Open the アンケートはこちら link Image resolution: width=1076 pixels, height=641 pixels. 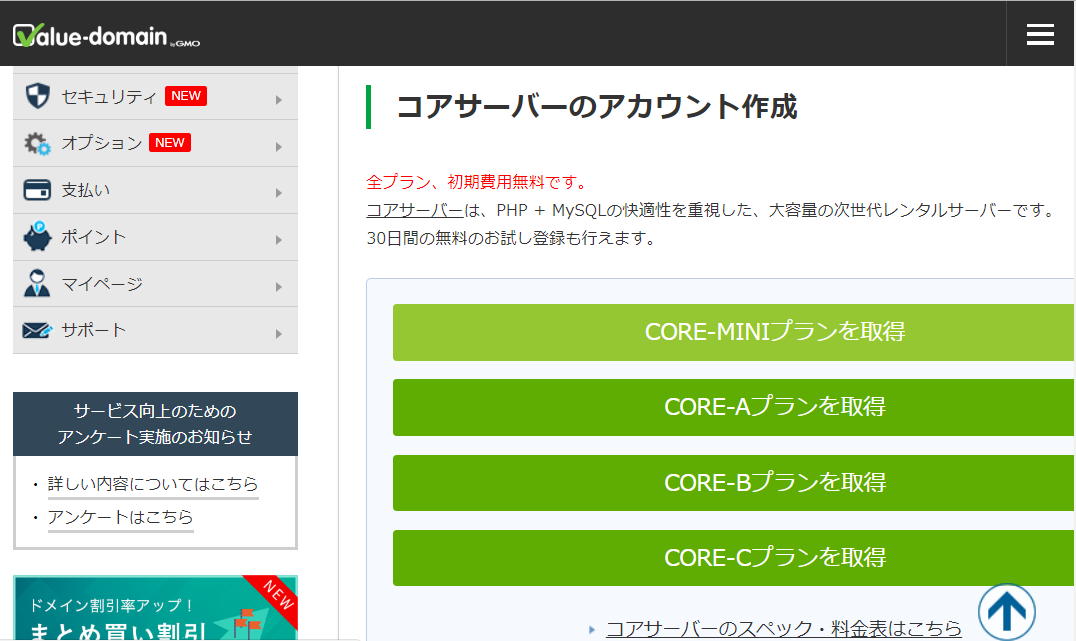click(120, 519)
